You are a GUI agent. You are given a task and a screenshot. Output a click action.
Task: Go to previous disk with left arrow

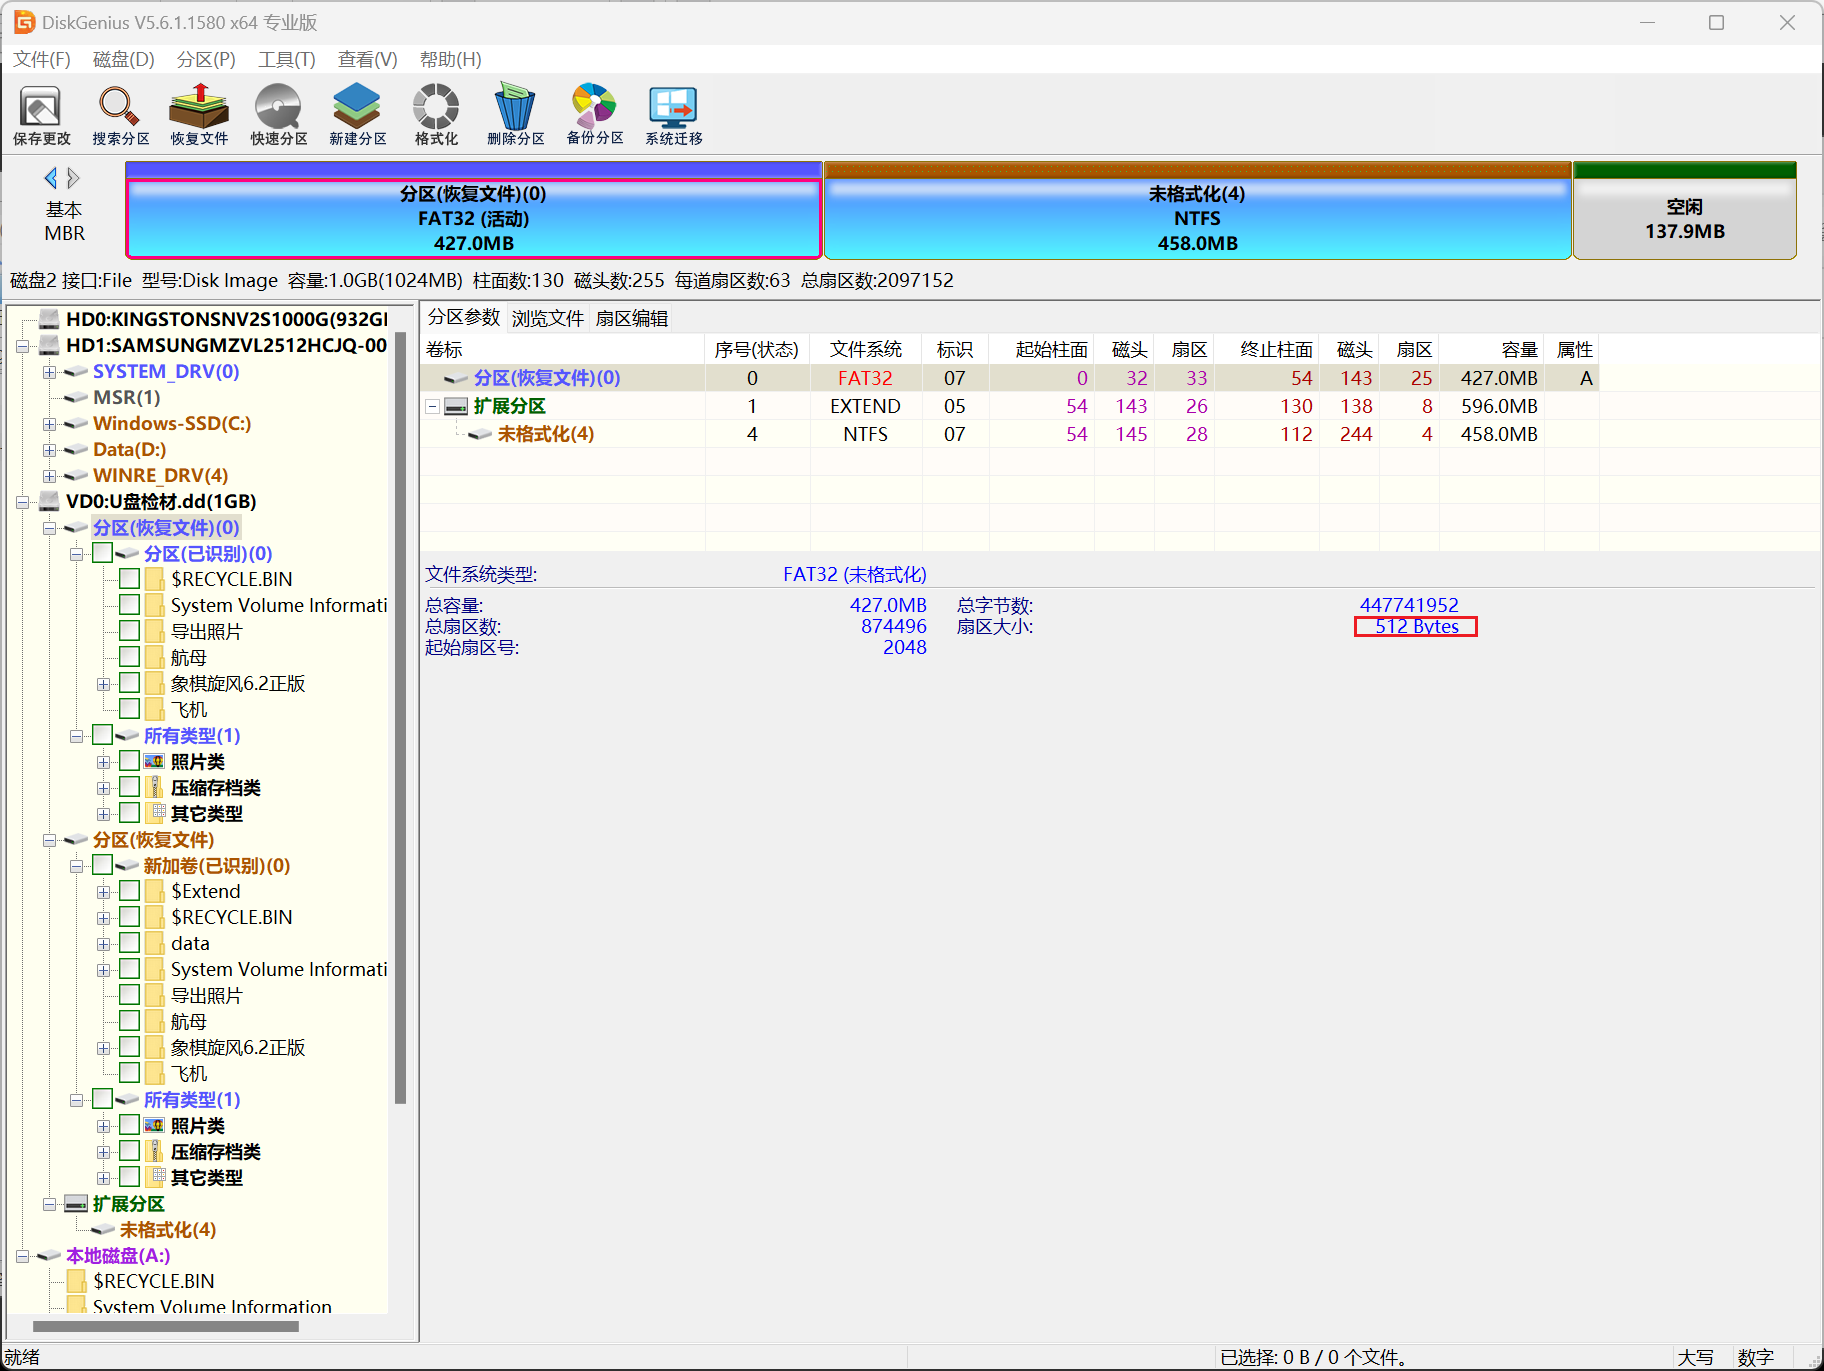click(x=50, y=178)
